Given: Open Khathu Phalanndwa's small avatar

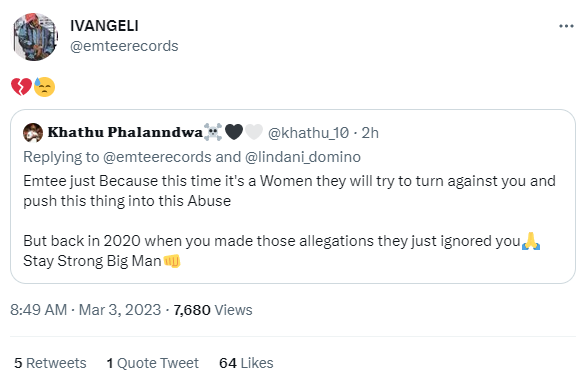Looking at the screenshot, I should pos(33,133).
